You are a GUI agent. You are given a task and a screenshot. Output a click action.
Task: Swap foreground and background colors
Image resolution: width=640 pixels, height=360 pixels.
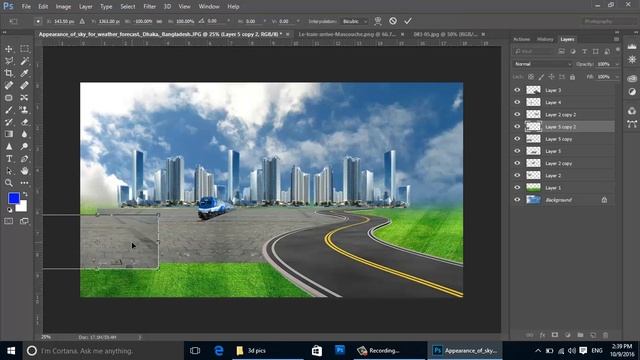coord(25,194)
